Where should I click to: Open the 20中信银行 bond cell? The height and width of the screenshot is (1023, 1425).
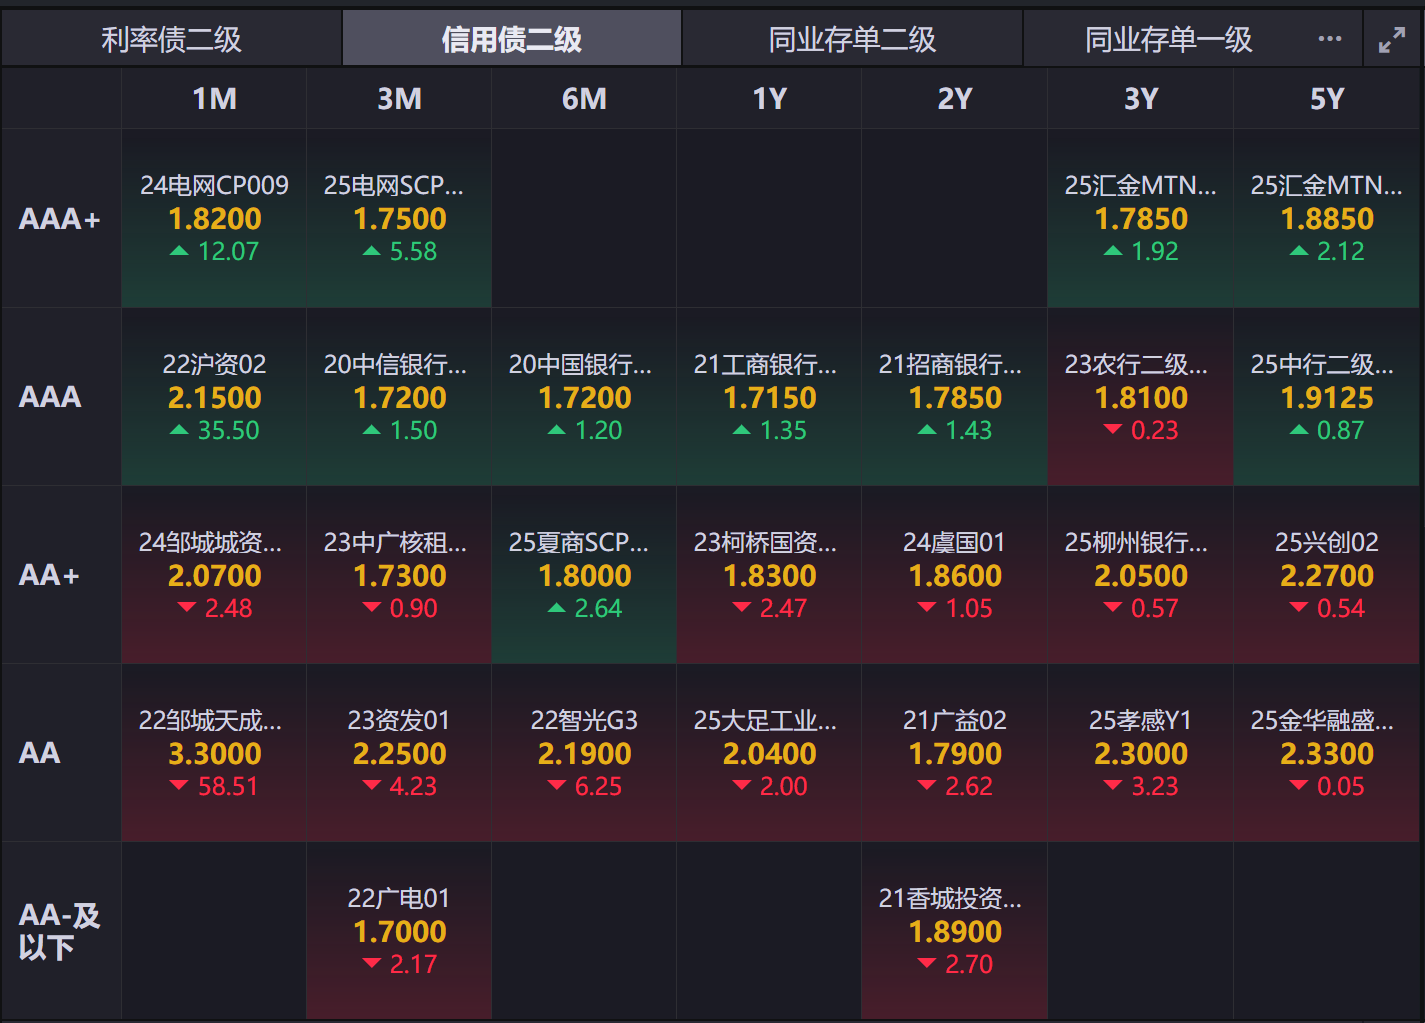[x=399, y=397]
